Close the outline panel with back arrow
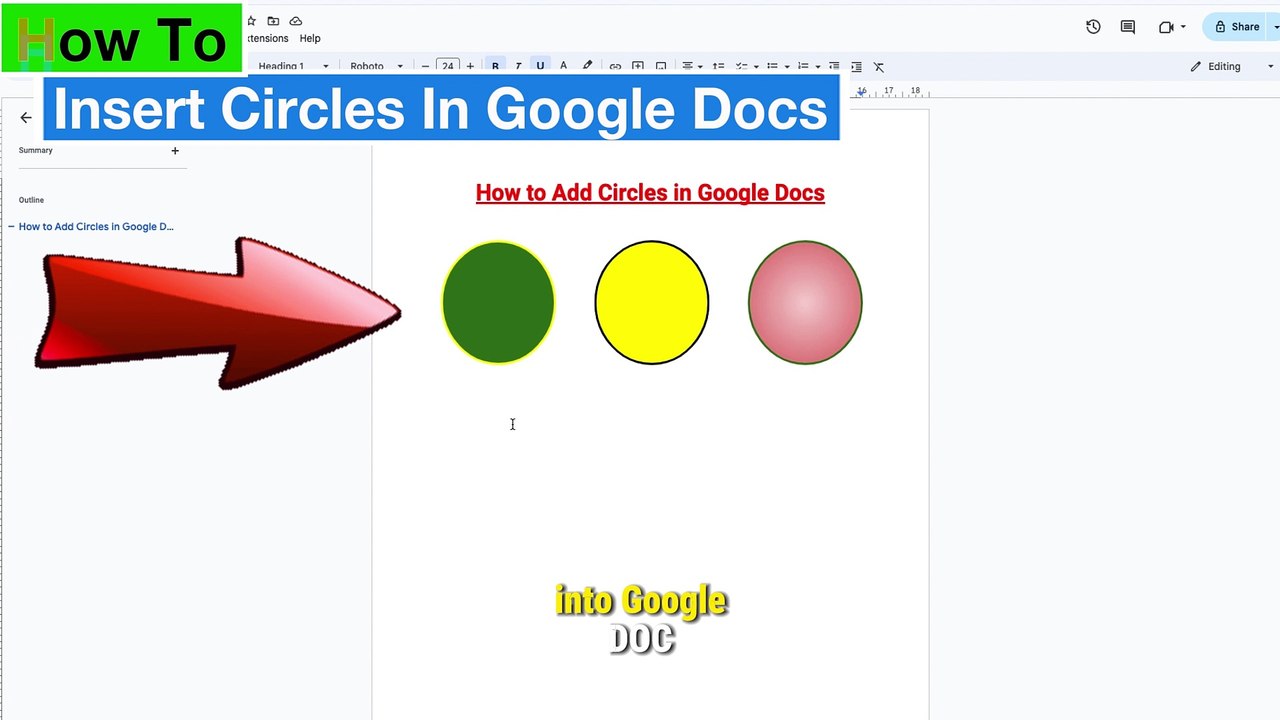Viewport: 1280px width, 720px height. tap(26, 117)
